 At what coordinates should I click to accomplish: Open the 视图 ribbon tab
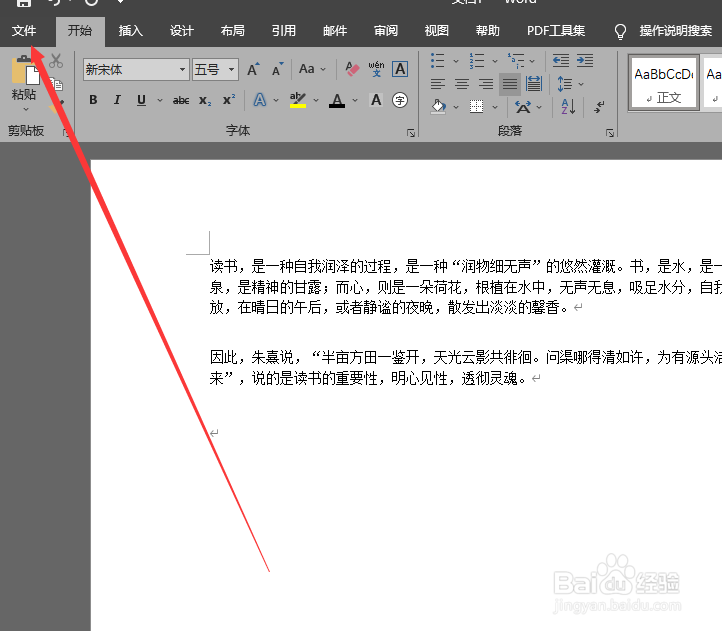[437, 31]
